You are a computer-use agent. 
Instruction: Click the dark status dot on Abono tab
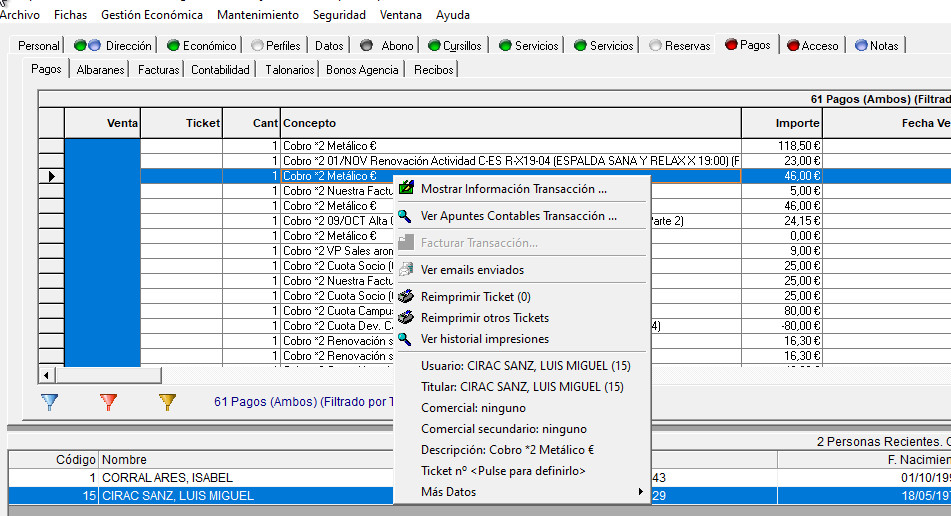pyautogui.click(x=366, y=45)
